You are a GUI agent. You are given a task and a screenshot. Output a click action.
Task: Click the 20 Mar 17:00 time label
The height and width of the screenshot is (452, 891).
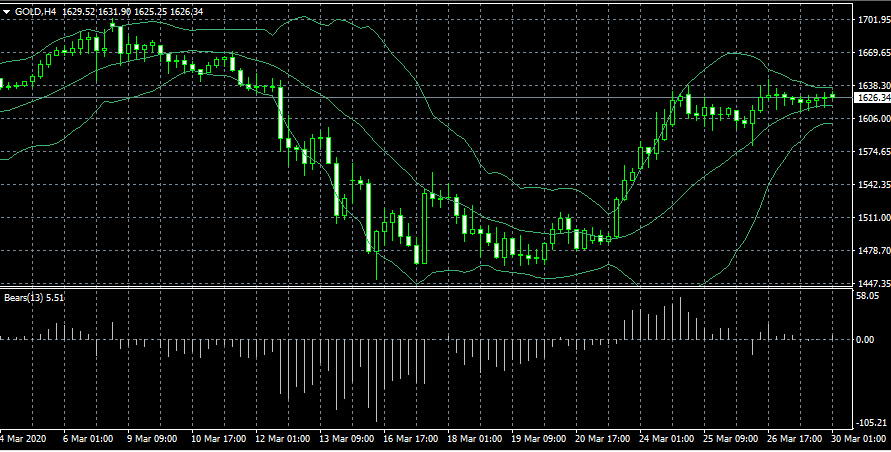tap(603, 439)
